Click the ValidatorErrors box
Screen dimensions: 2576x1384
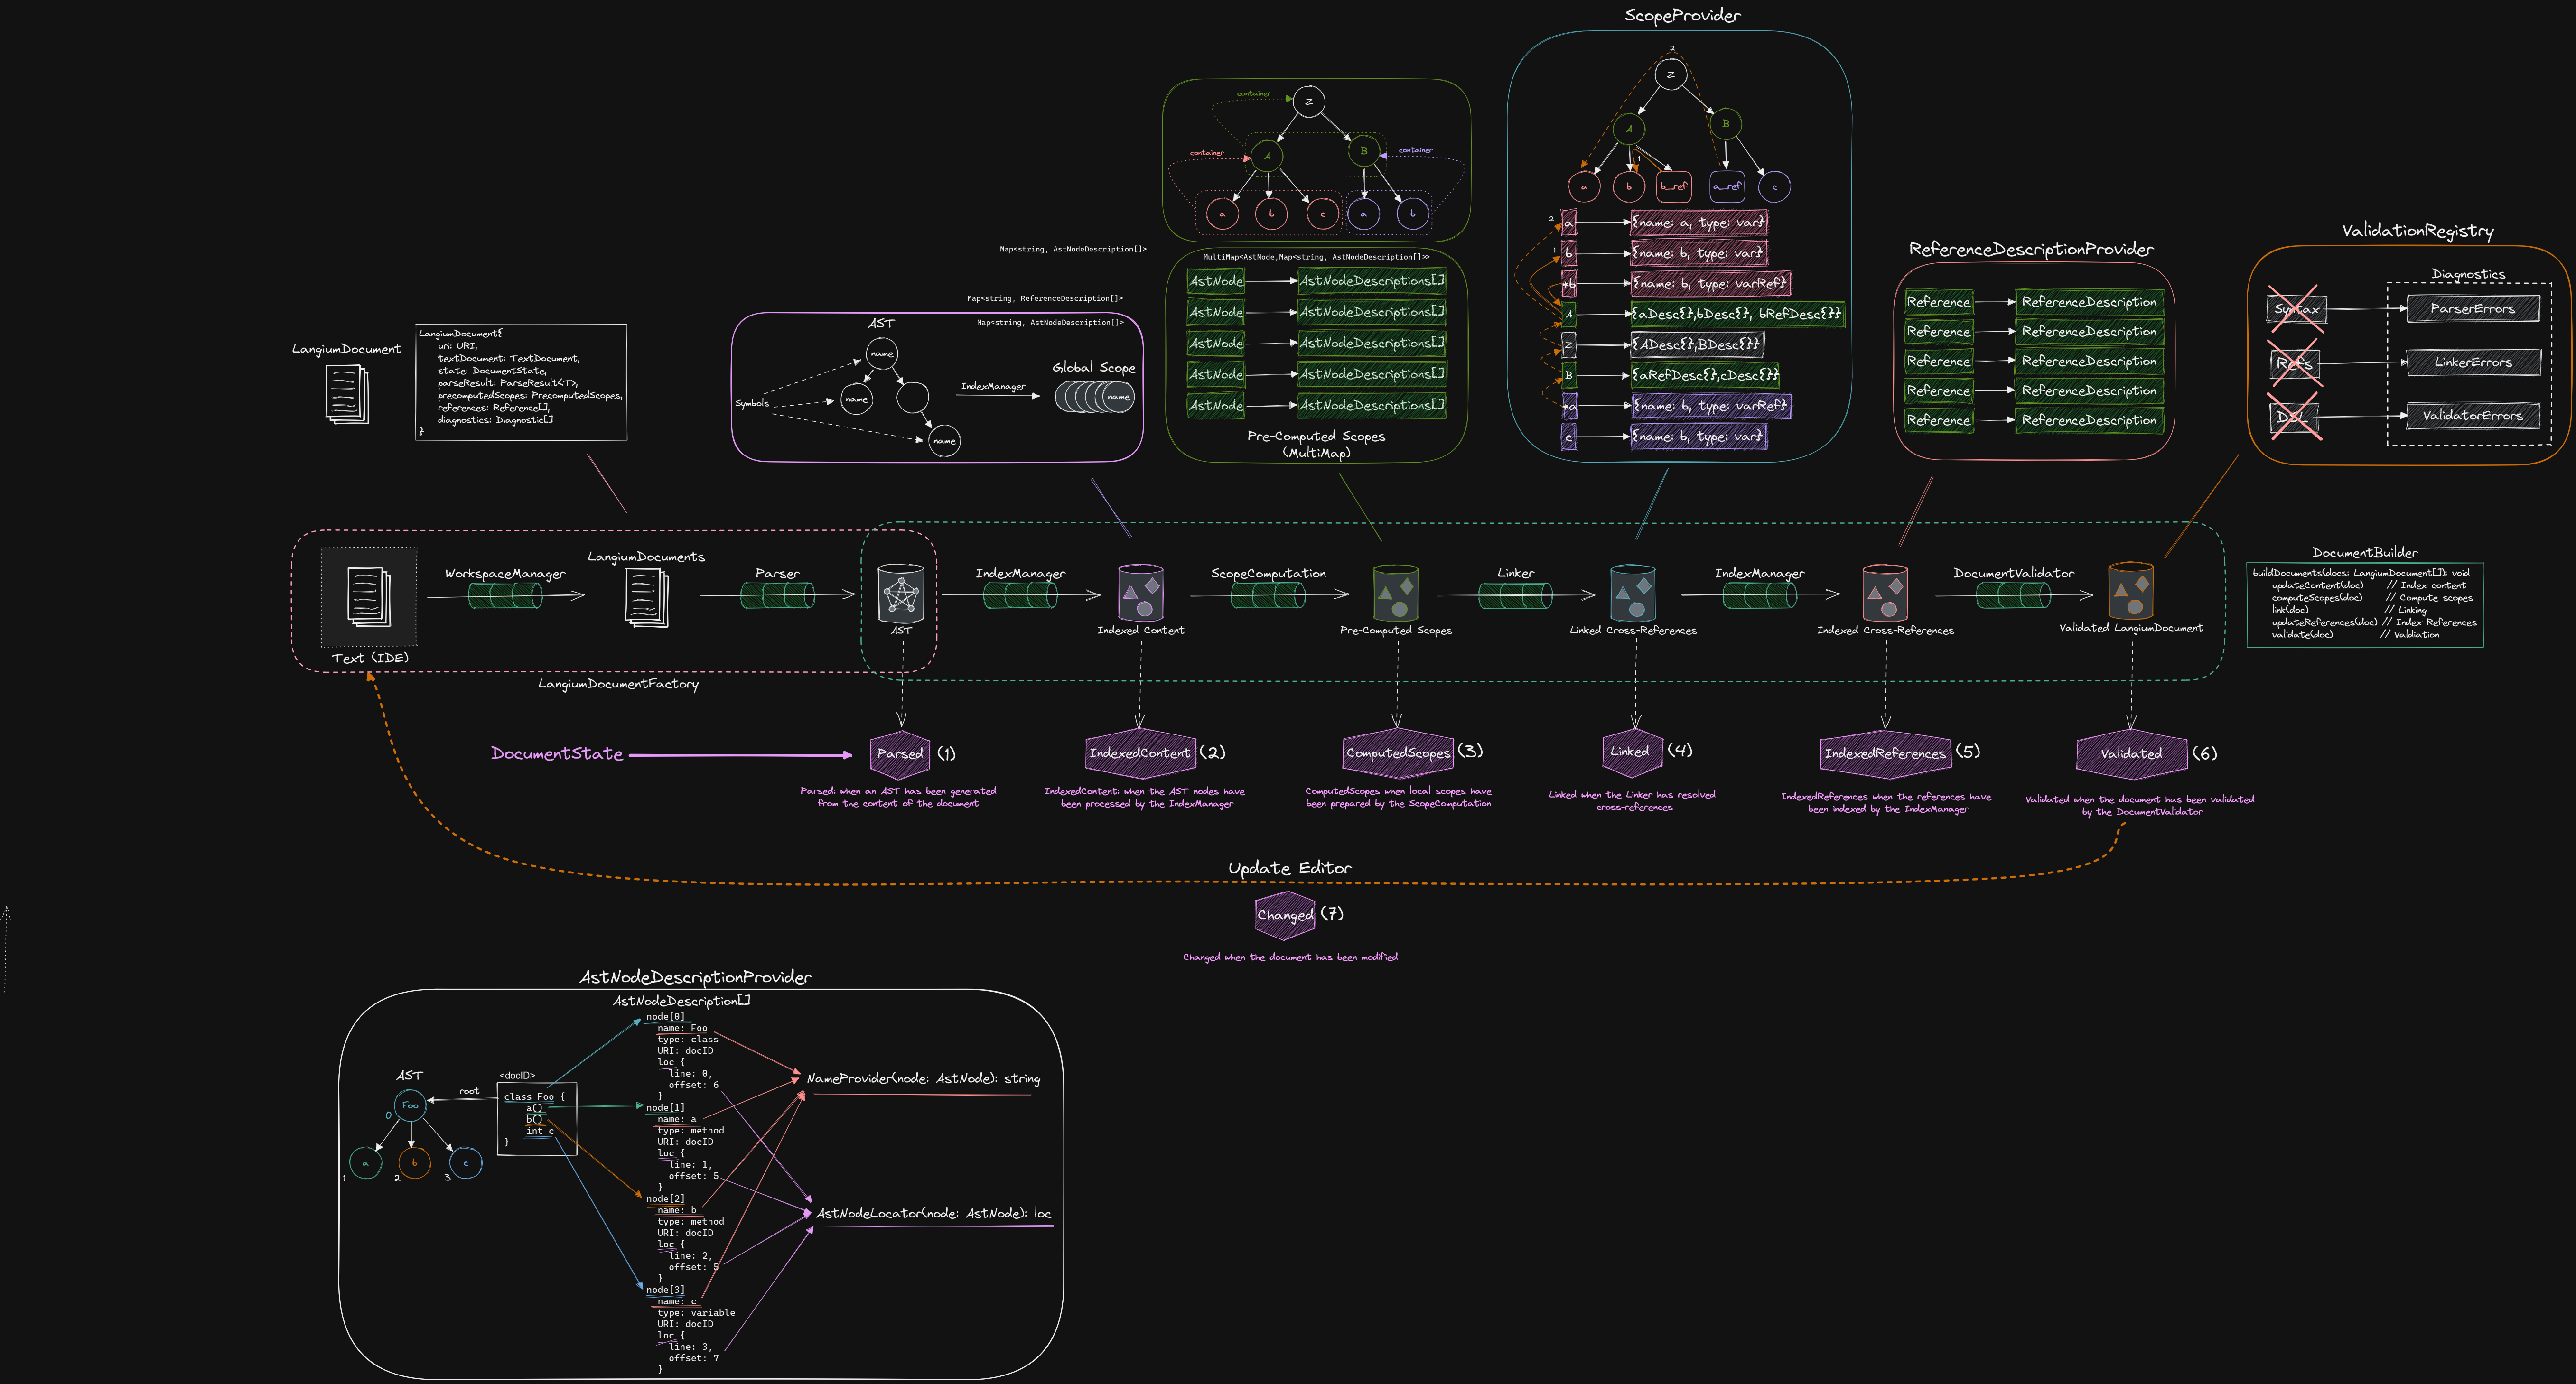point(2472,415)
